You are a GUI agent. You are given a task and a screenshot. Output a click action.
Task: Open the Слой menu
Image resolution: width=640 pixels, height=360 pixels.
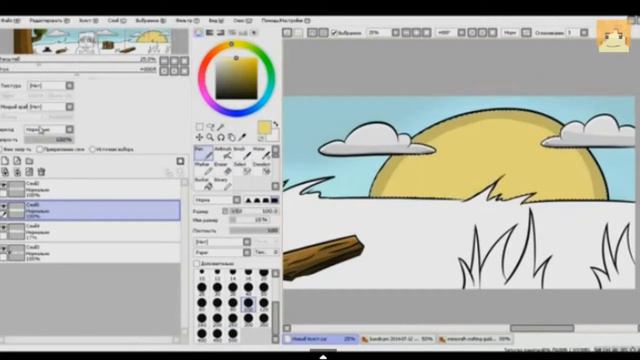pos(117,20)
